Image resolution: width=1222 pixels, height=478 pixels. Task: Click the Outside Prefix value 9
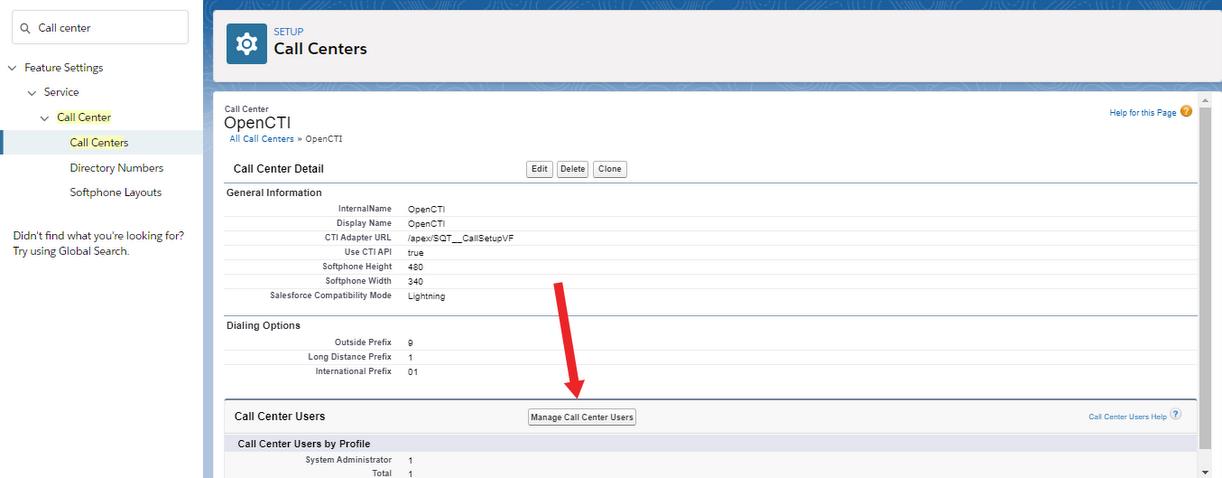click(x=410, y=342)
